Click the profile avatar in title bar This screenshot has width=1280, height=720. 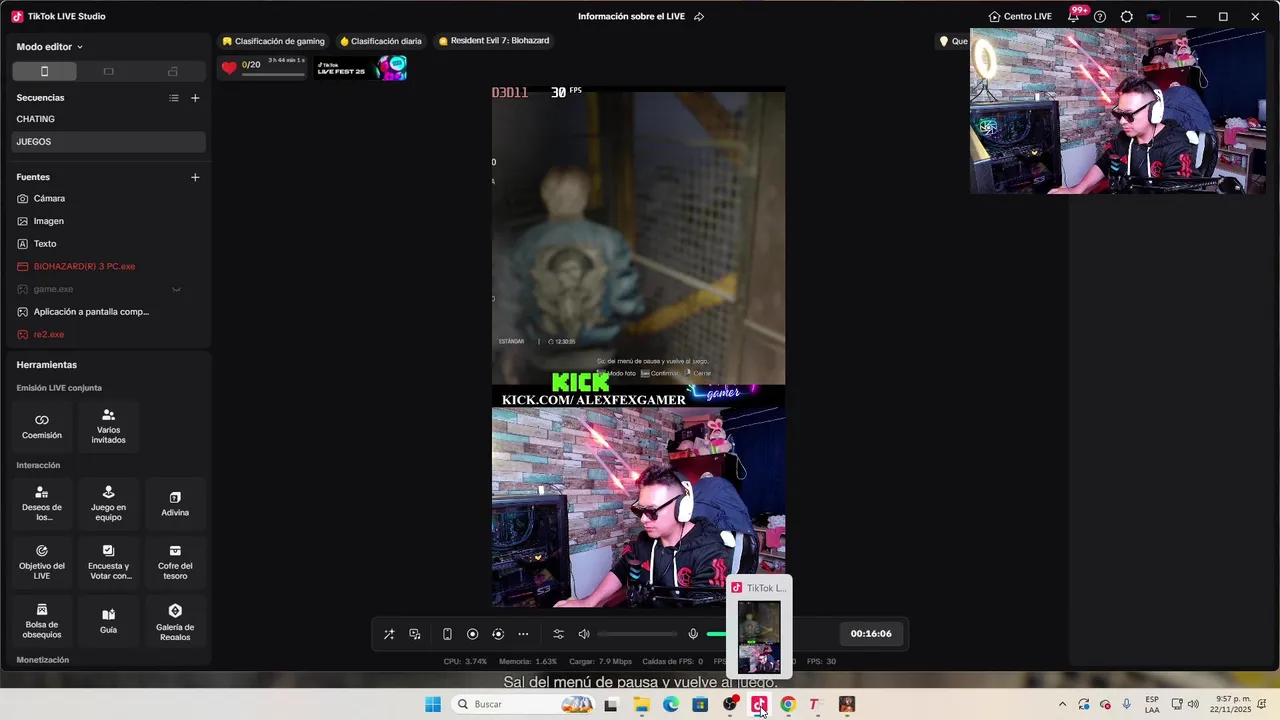tap(1153, 16)
